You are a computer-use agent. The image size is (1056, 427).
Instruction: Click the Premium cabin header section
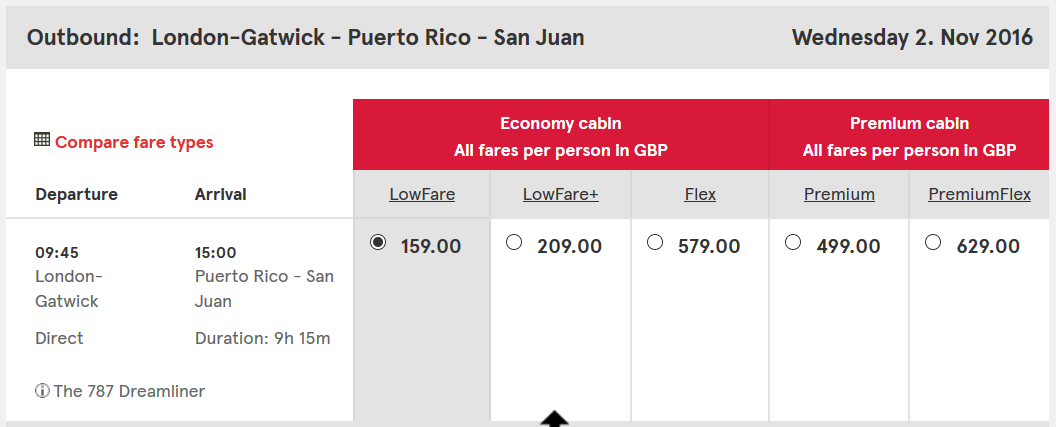click(x=909, y=135)
